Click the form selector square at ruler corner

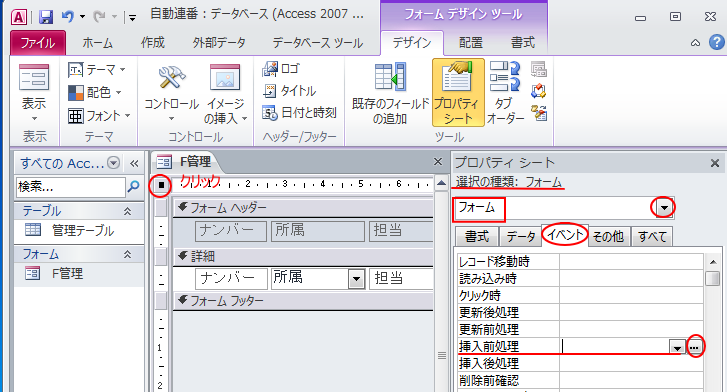[x=161, y=186]
